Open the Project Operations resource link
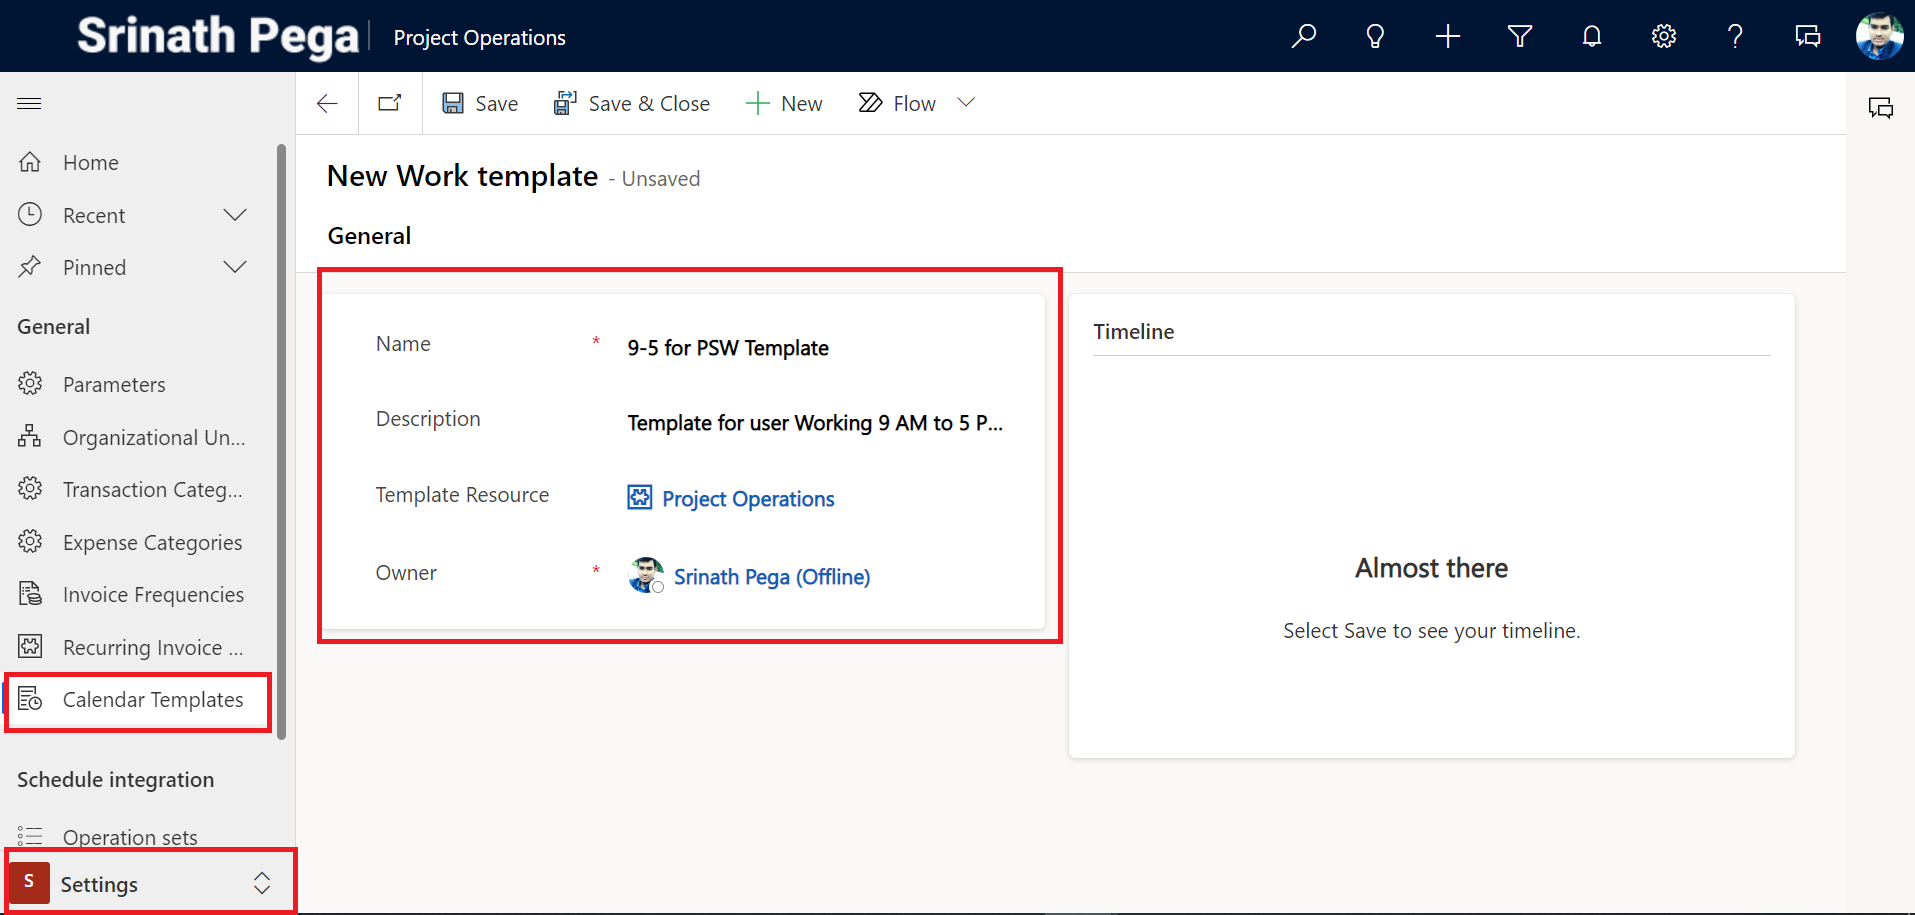 coord(747,499)
